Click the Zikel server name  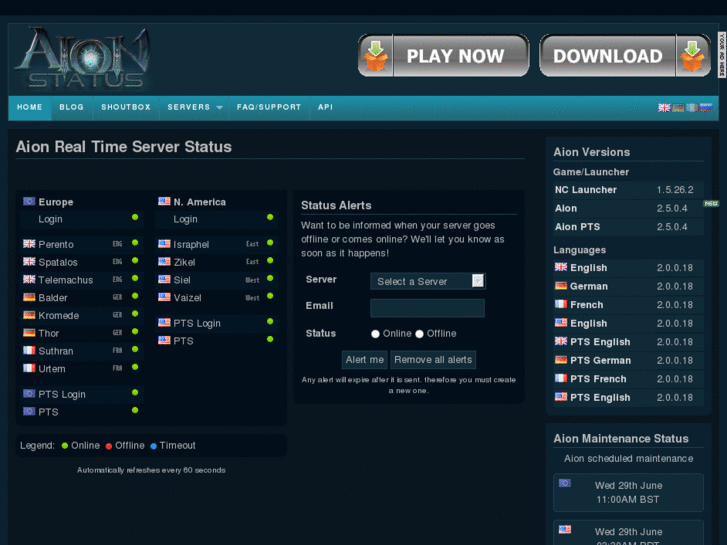(184, 263)
